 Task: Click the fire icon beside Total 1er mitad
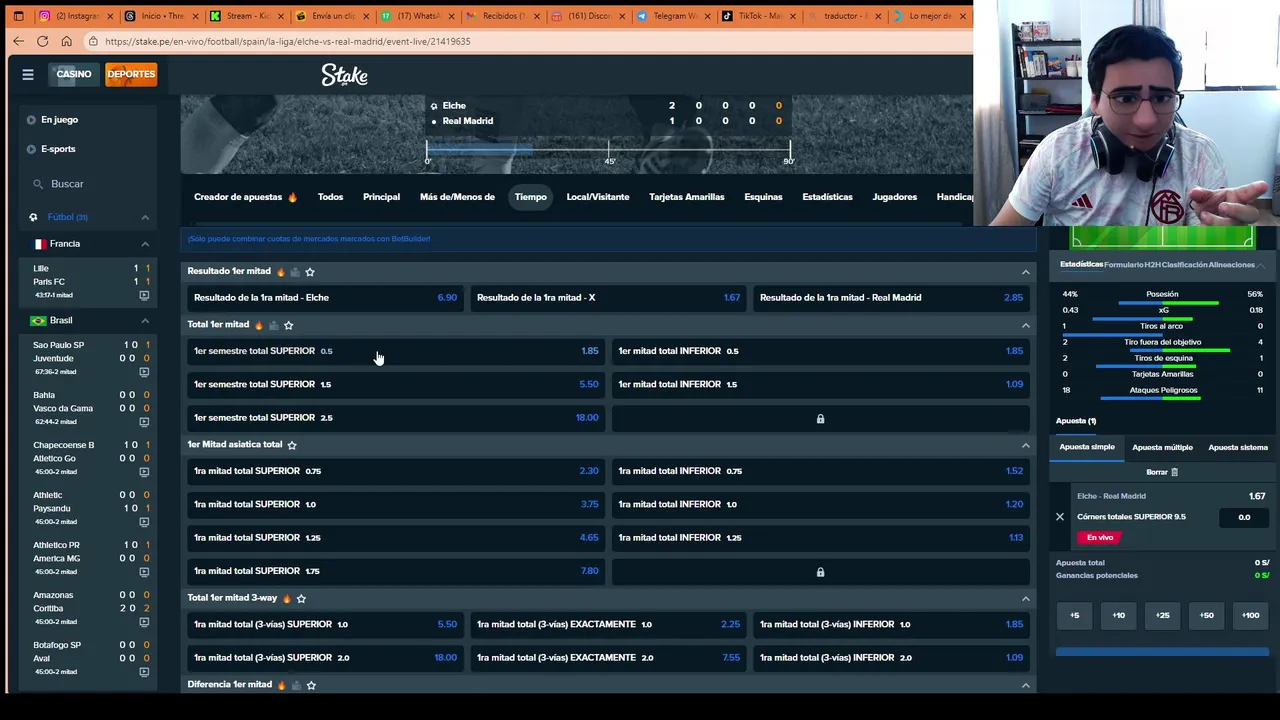click(x=259, y=325)
